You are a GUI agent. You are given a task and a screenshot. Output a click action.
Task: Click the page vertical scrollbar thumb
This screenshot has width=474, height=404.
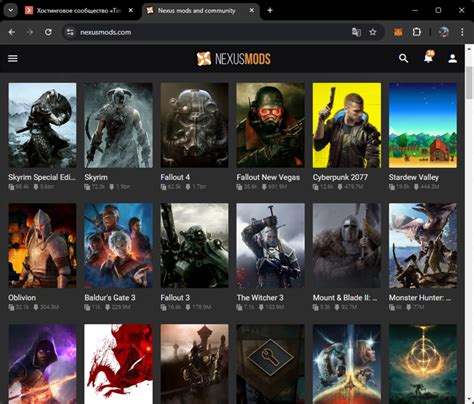(x=469, y=83)
